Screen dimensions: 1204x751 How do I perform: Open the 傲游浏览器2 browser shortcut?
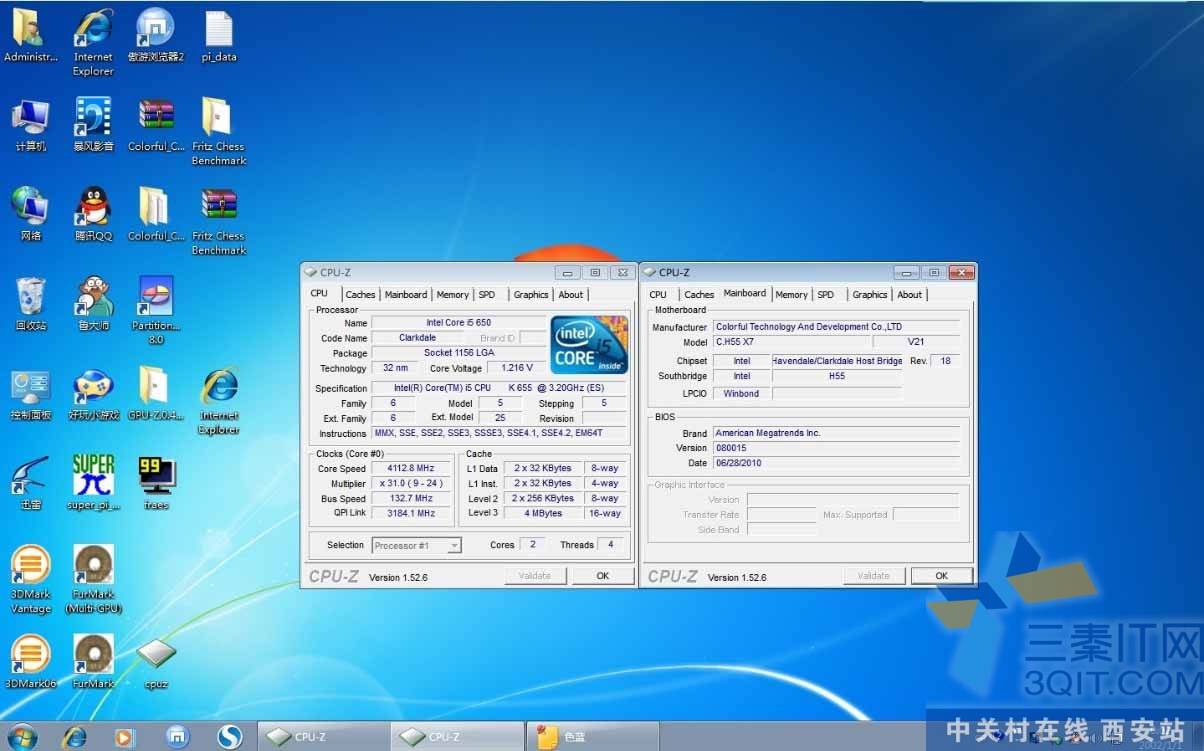click(x=155, y=36)
